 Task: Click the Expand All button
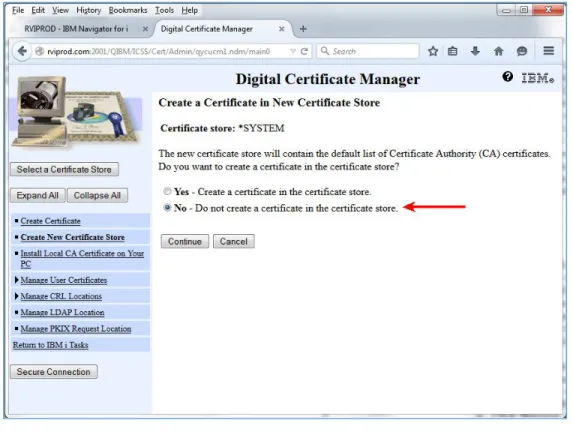pyautogui.click(x=38, y=196)
